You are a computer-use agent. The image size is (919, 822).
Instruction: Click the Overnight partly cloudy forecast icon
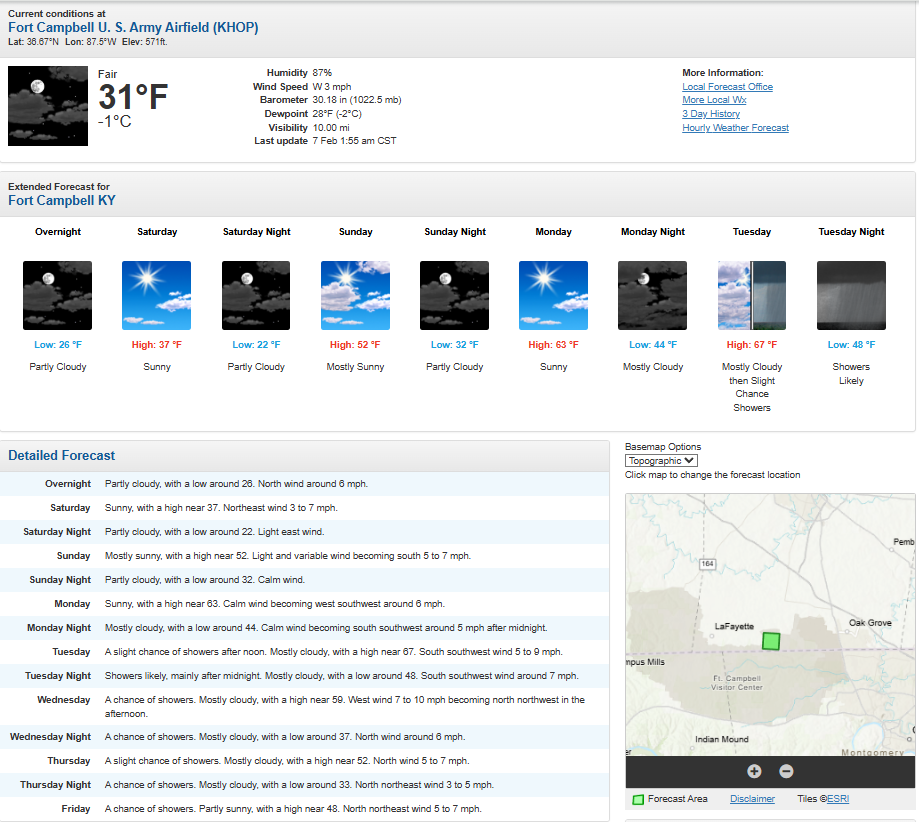(57, 295)
